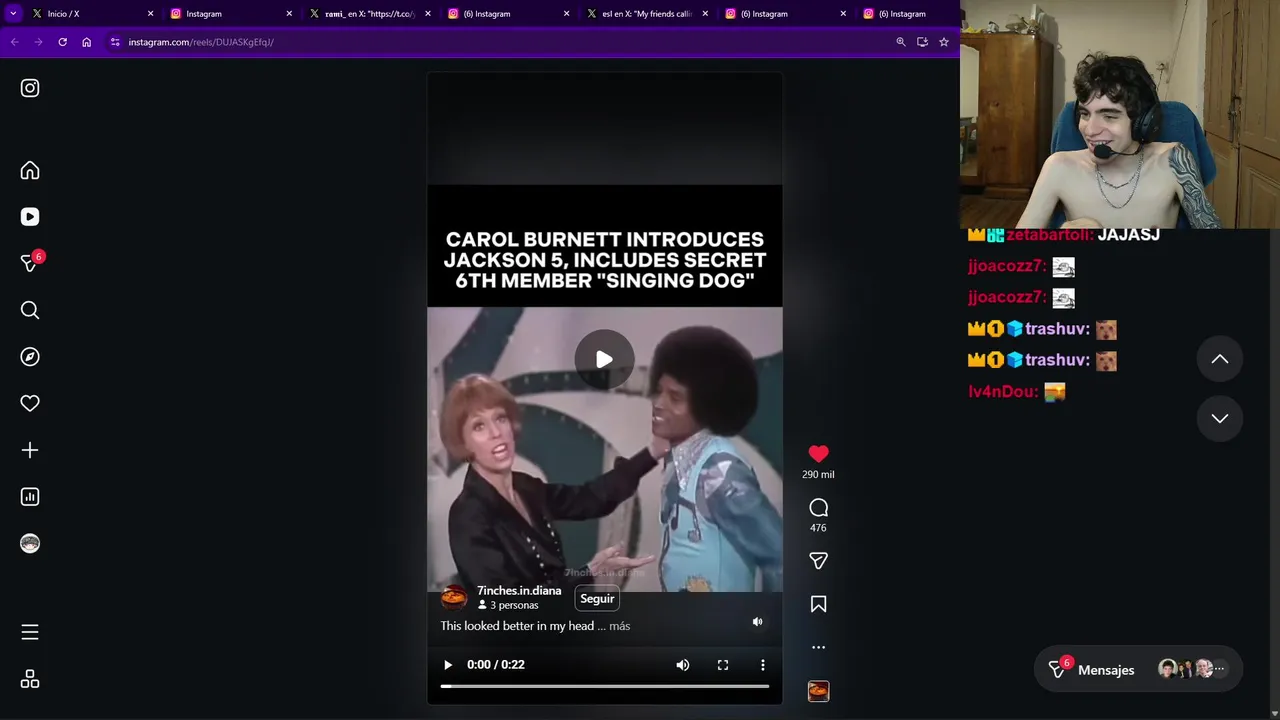1280x720 pixels.
Task: Open the Mensajes floating button
Action: [x=1138, y=670]
